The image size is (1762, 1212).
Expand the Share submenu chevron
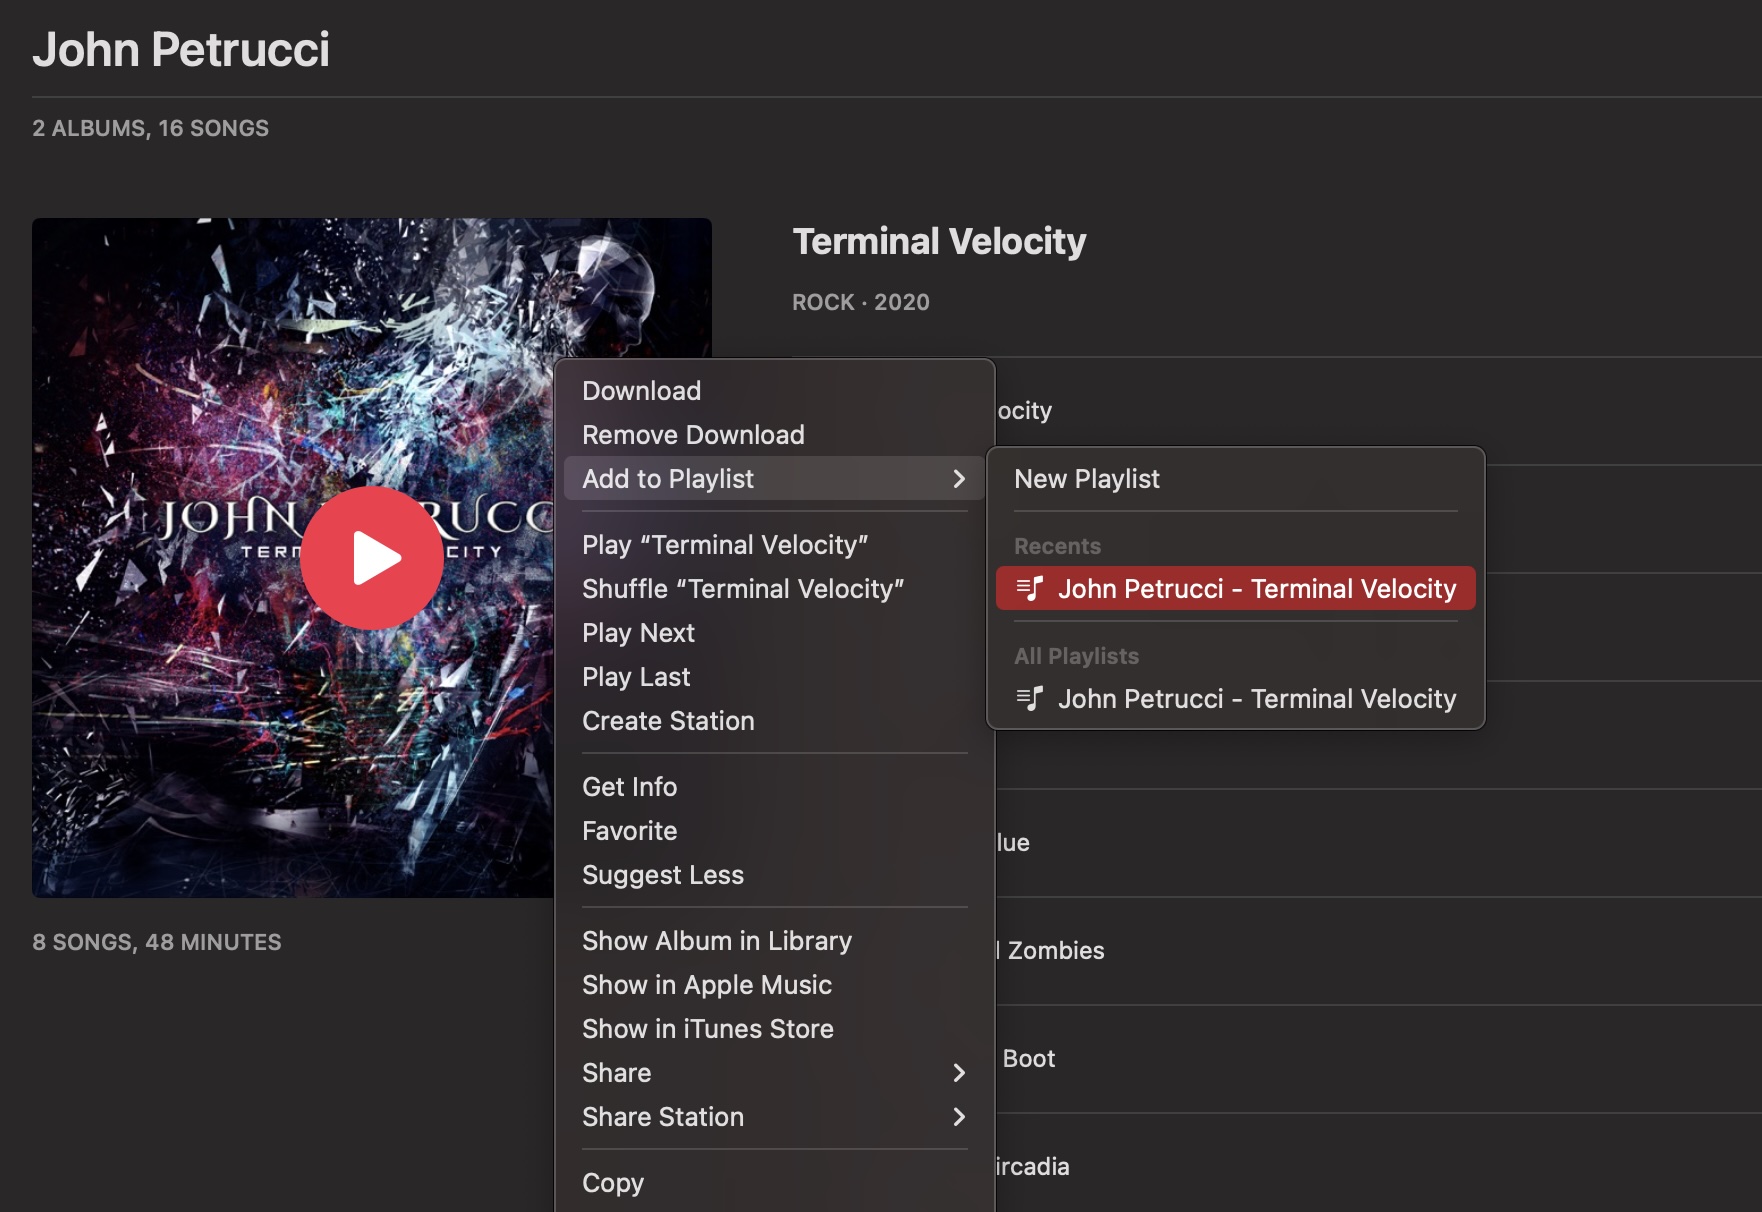click(958, 1073)
